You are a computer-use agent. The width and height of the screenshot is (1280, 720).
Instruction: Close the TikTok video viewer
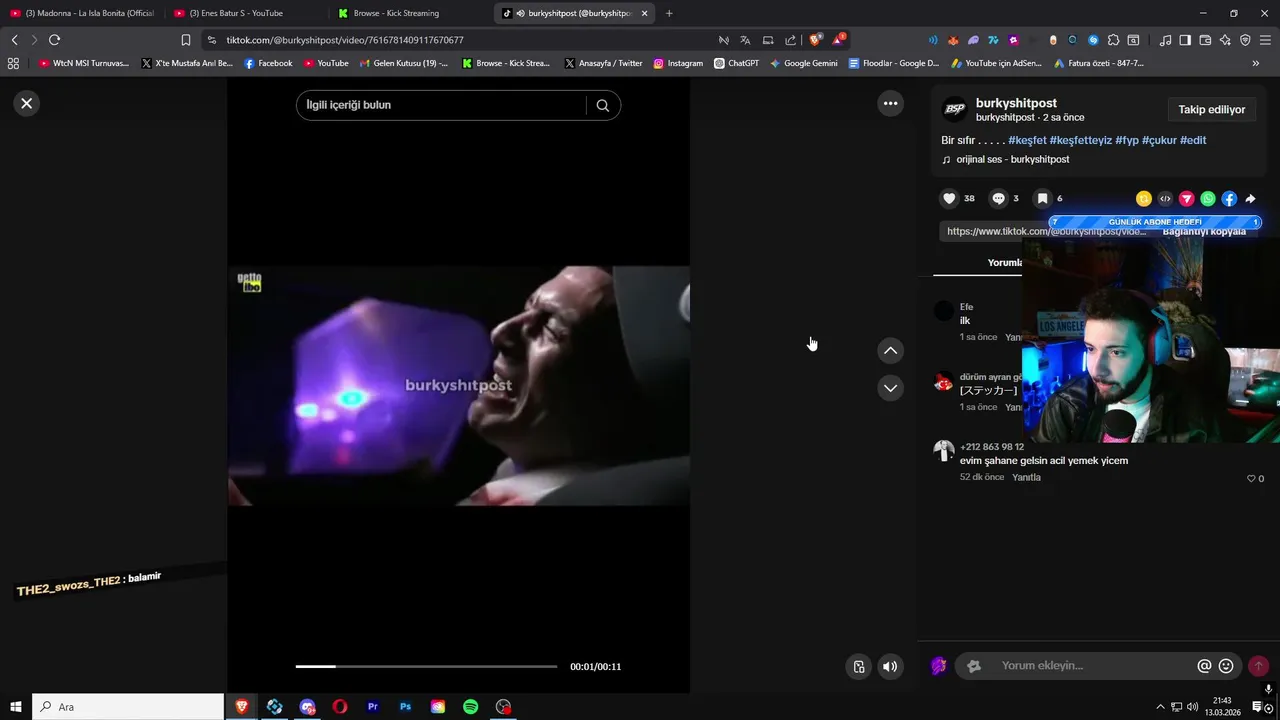click(27, 103)
